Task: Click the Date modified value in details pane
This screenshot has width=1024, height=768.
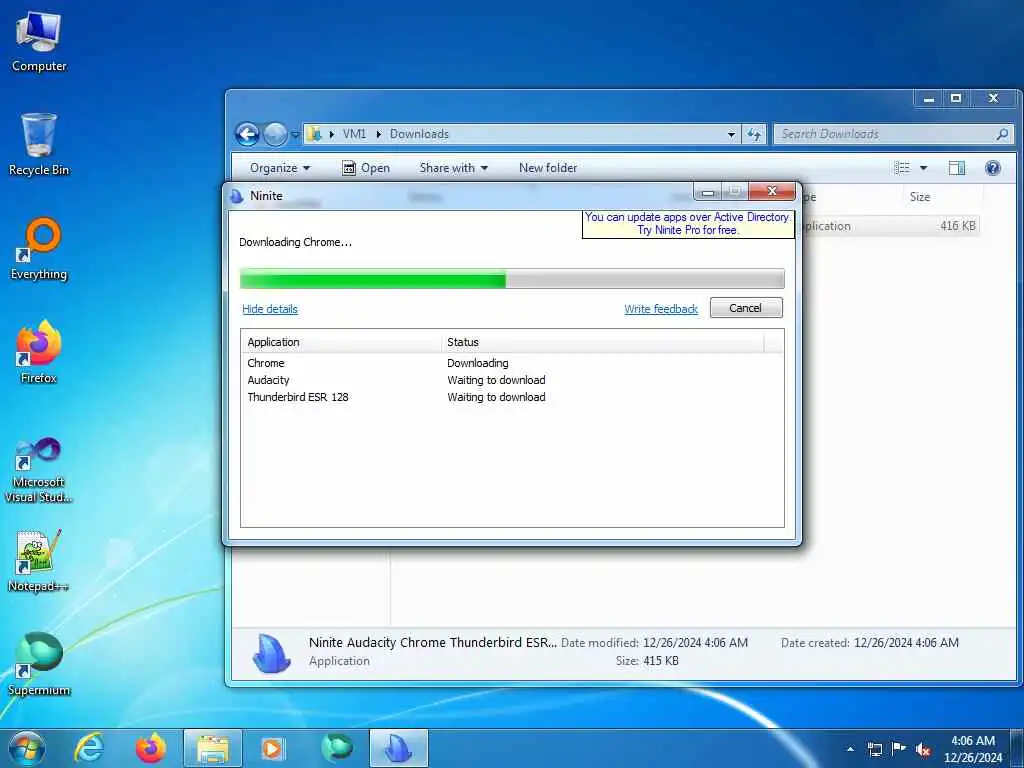Action: (x=696, y=643)
